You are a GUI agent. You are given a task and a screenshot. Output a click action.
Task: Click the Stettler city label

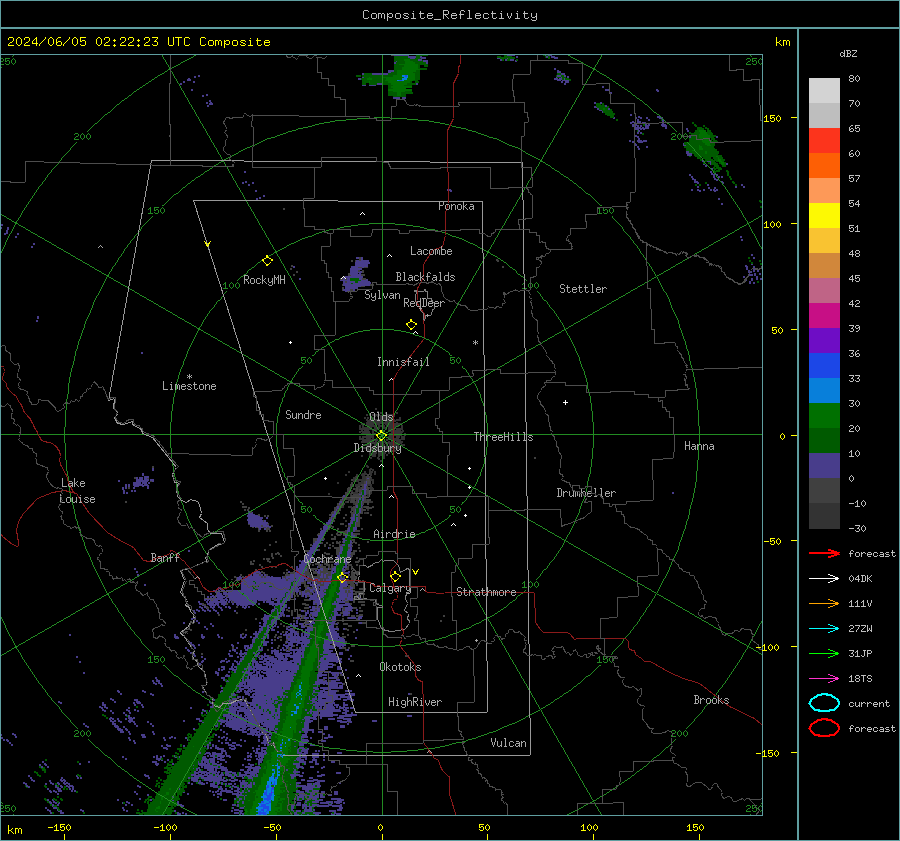(x=583, y=289)
